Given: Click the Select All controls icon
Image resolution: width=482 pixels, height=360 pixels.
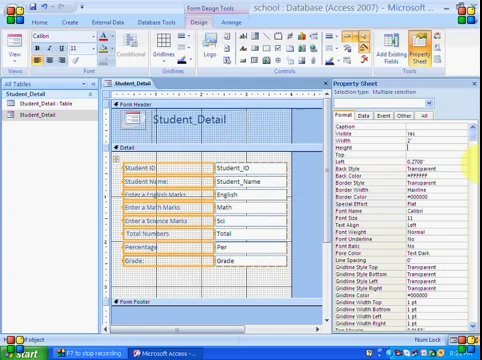Looking at the screenshot, I should (x=347, y=60).
